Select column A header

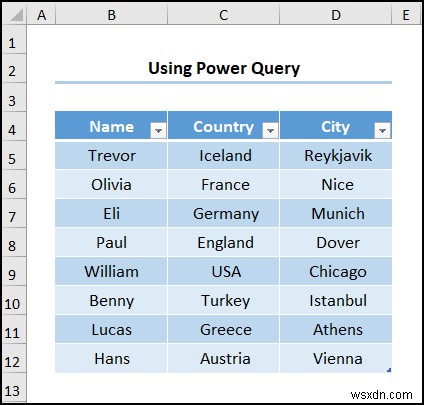point(42,15)
